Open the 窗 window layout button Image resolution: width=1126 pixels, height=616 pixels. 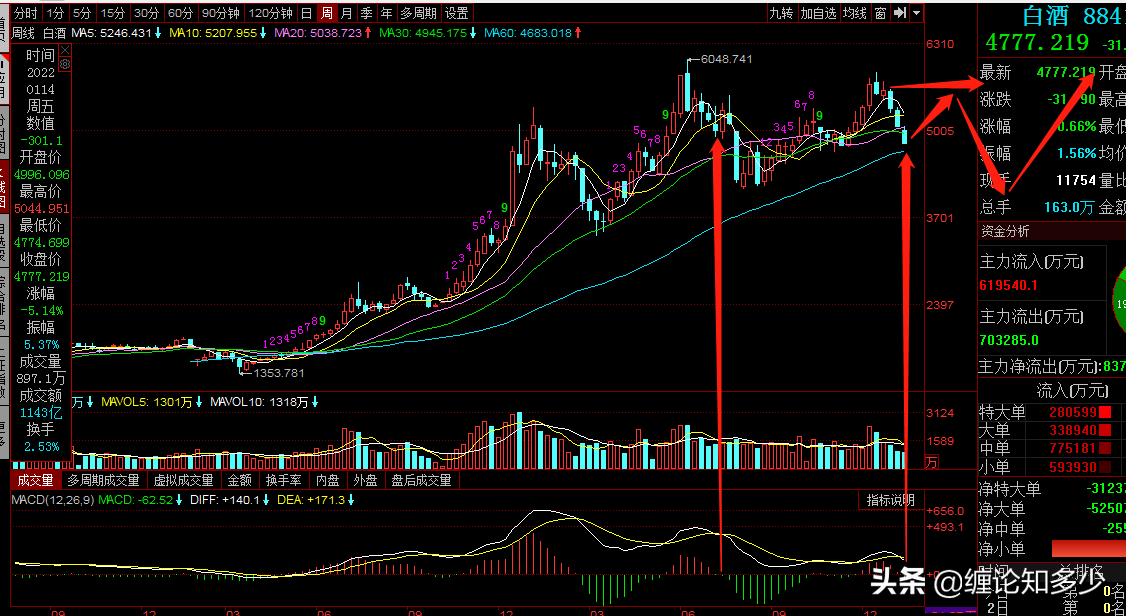pos(880,13)
